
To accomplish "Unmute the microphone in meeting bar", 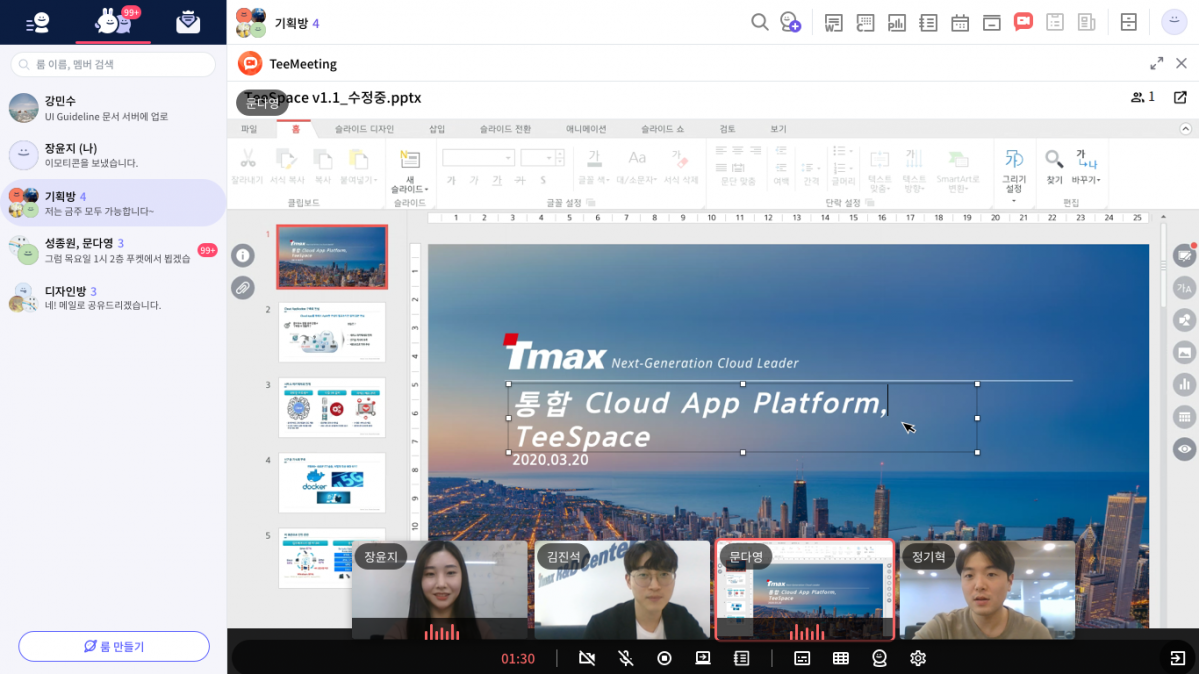I will pos(625,658).
